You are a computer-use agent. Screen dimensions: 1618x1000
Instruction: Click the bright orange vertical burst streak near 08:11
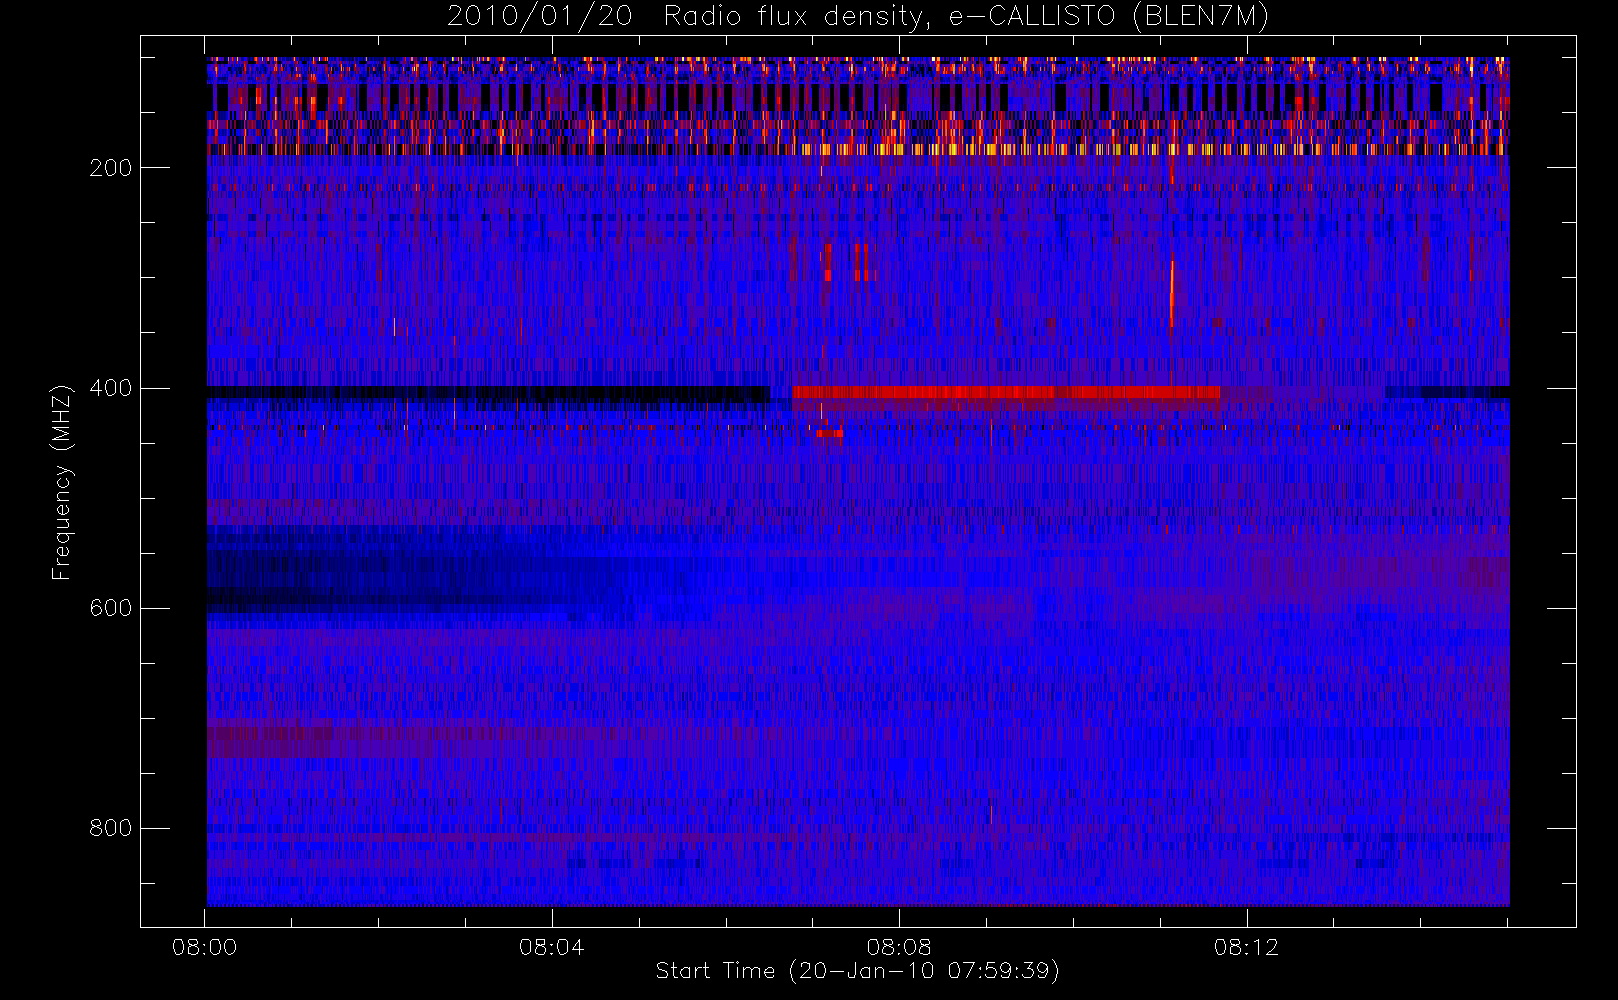pos(1172,293)
